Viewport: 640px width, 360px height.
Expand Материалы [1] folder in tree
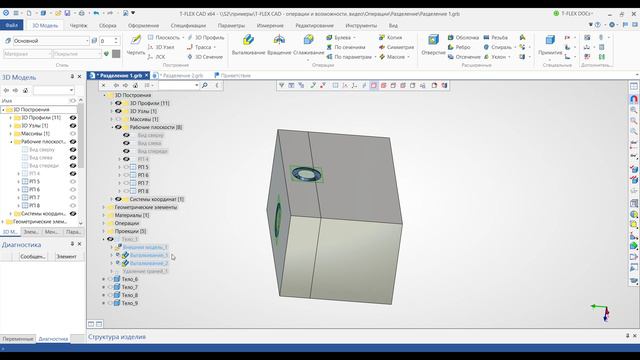(x=104, y=215)
